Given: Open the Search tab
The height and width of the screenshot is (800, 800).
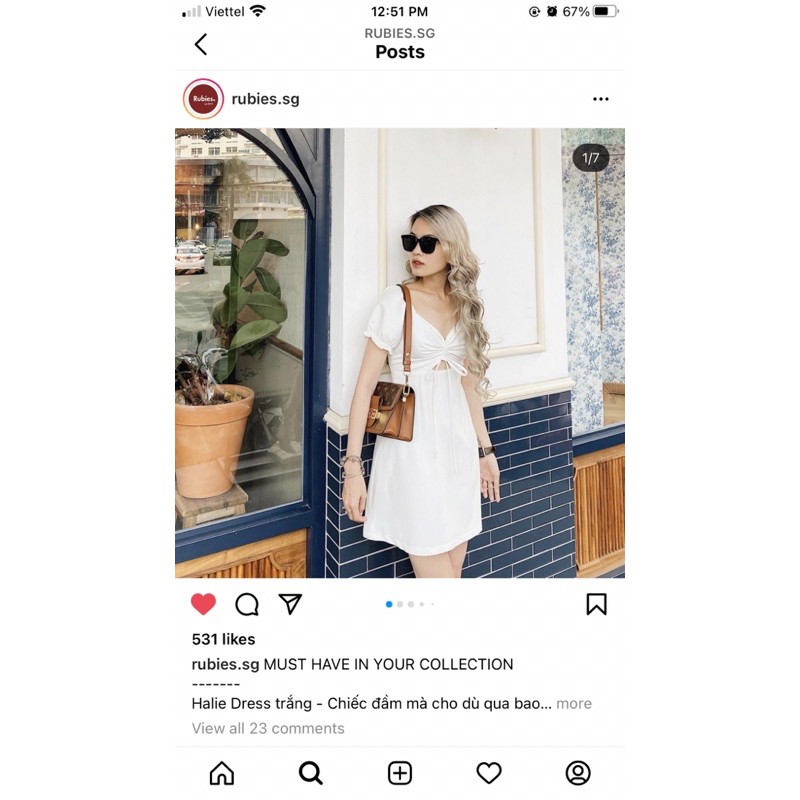Looking at the screenshot, I should click(311, 772).
